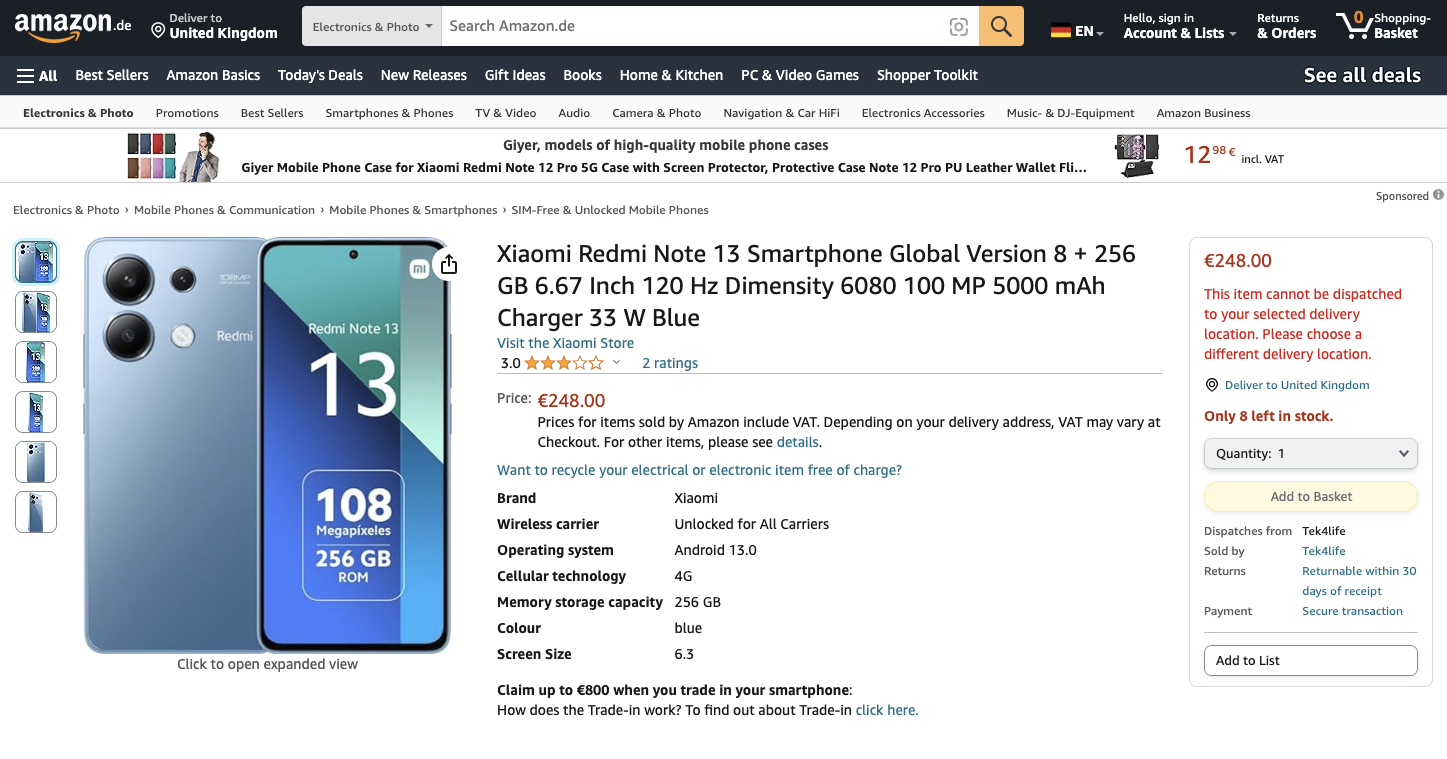Visit the Xiaomi Store link
This screenshot has height=759, width=1447.
[x=565, y=343]
